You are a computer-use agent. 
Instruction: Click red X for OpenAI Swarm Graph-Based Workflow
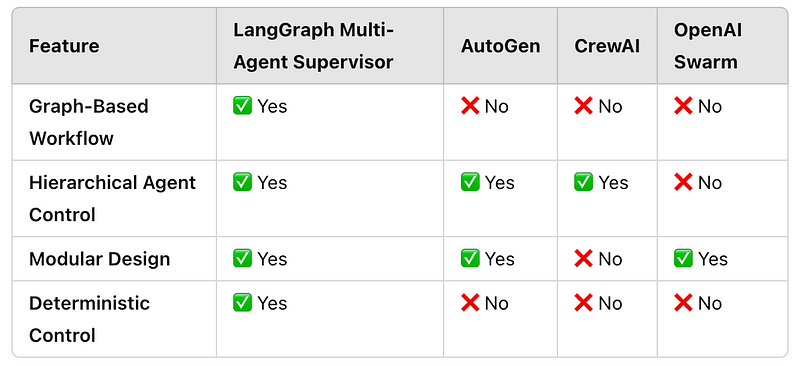point(683,106)
